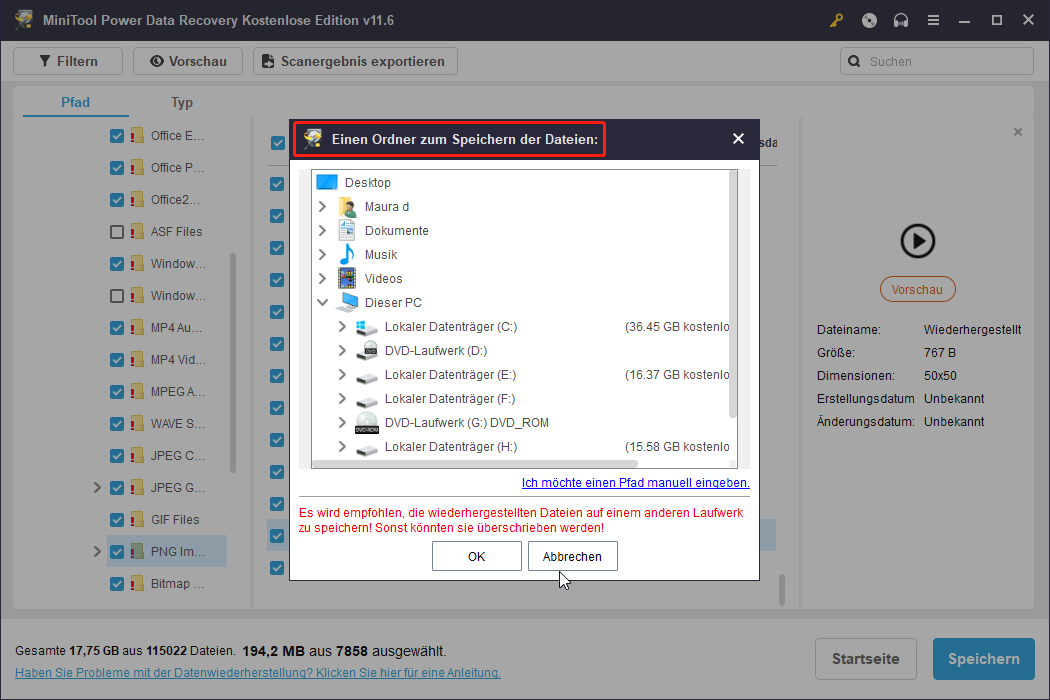Viewport: 1050px width, 700px height.
Task: Select DVD-Laufwerk (G:) DVD_ROM entry
Action: [467, 423]
